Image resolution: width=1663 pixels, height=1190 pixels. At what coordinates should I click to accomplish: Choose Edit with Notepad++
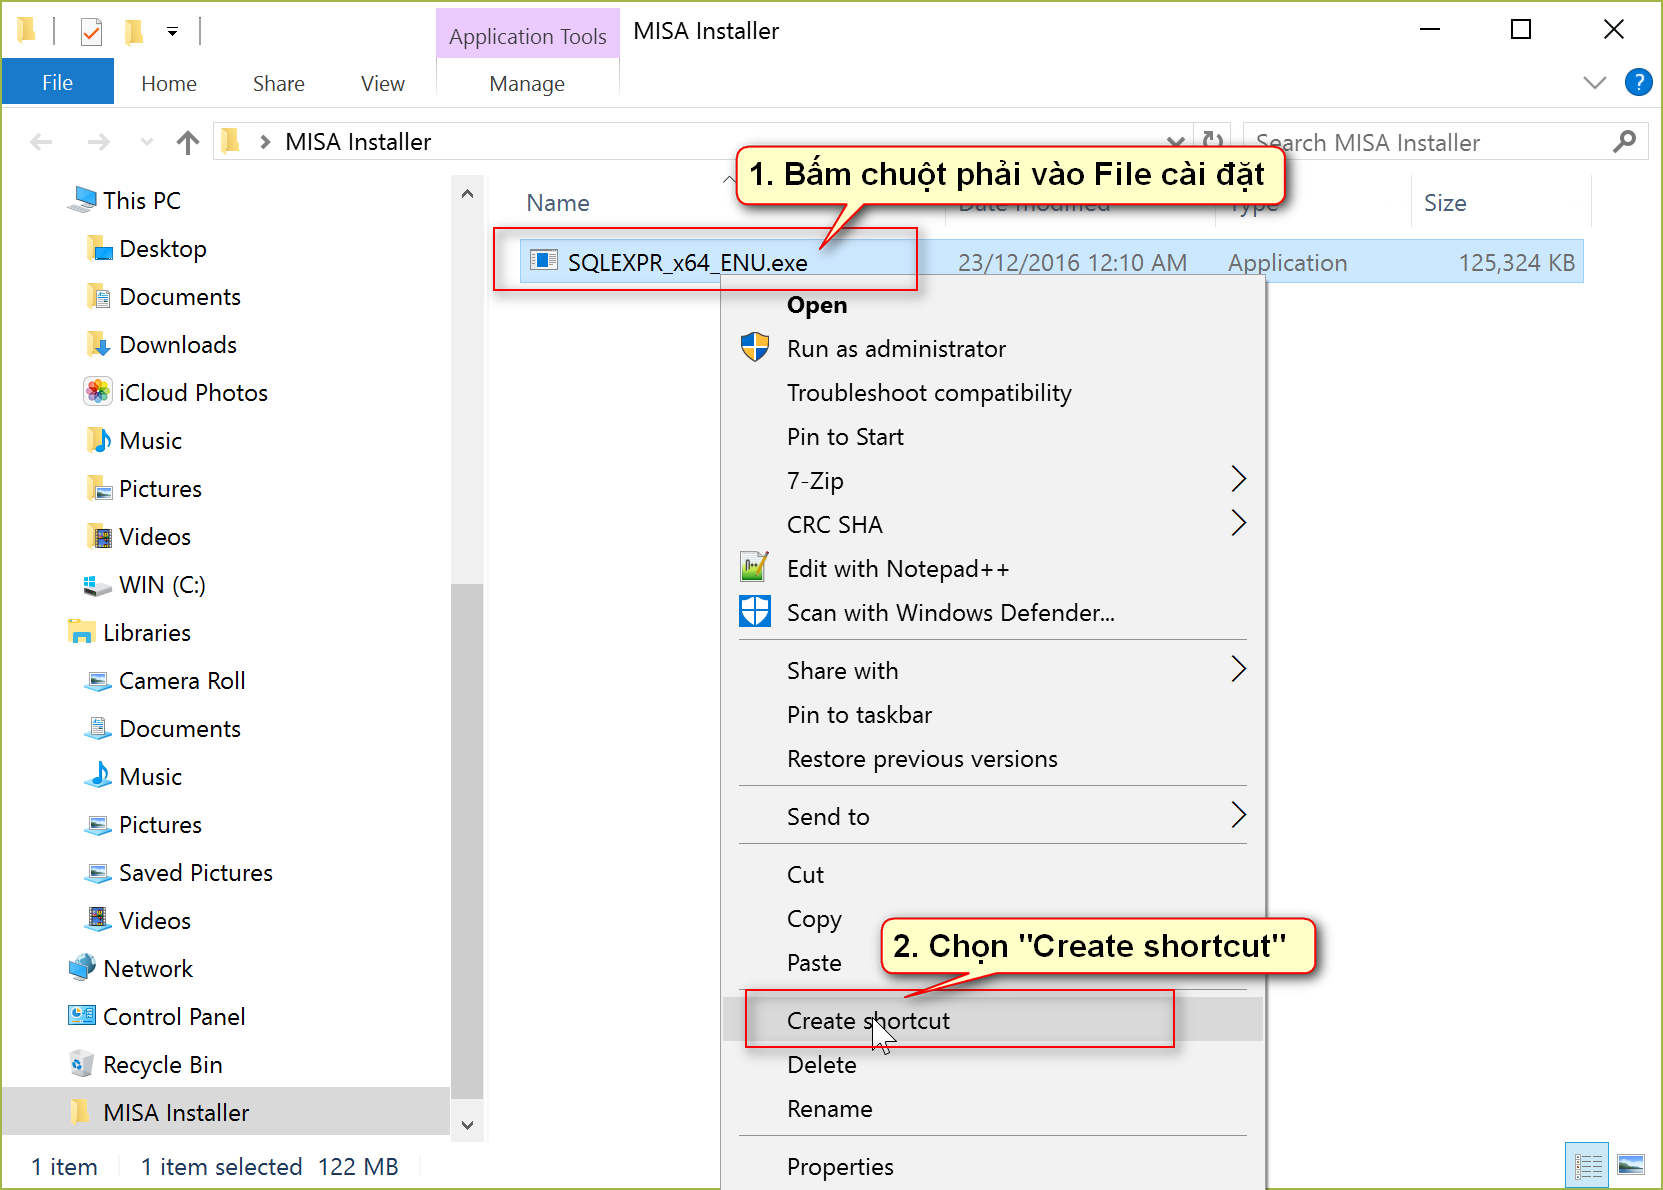(x=898, y=569)
